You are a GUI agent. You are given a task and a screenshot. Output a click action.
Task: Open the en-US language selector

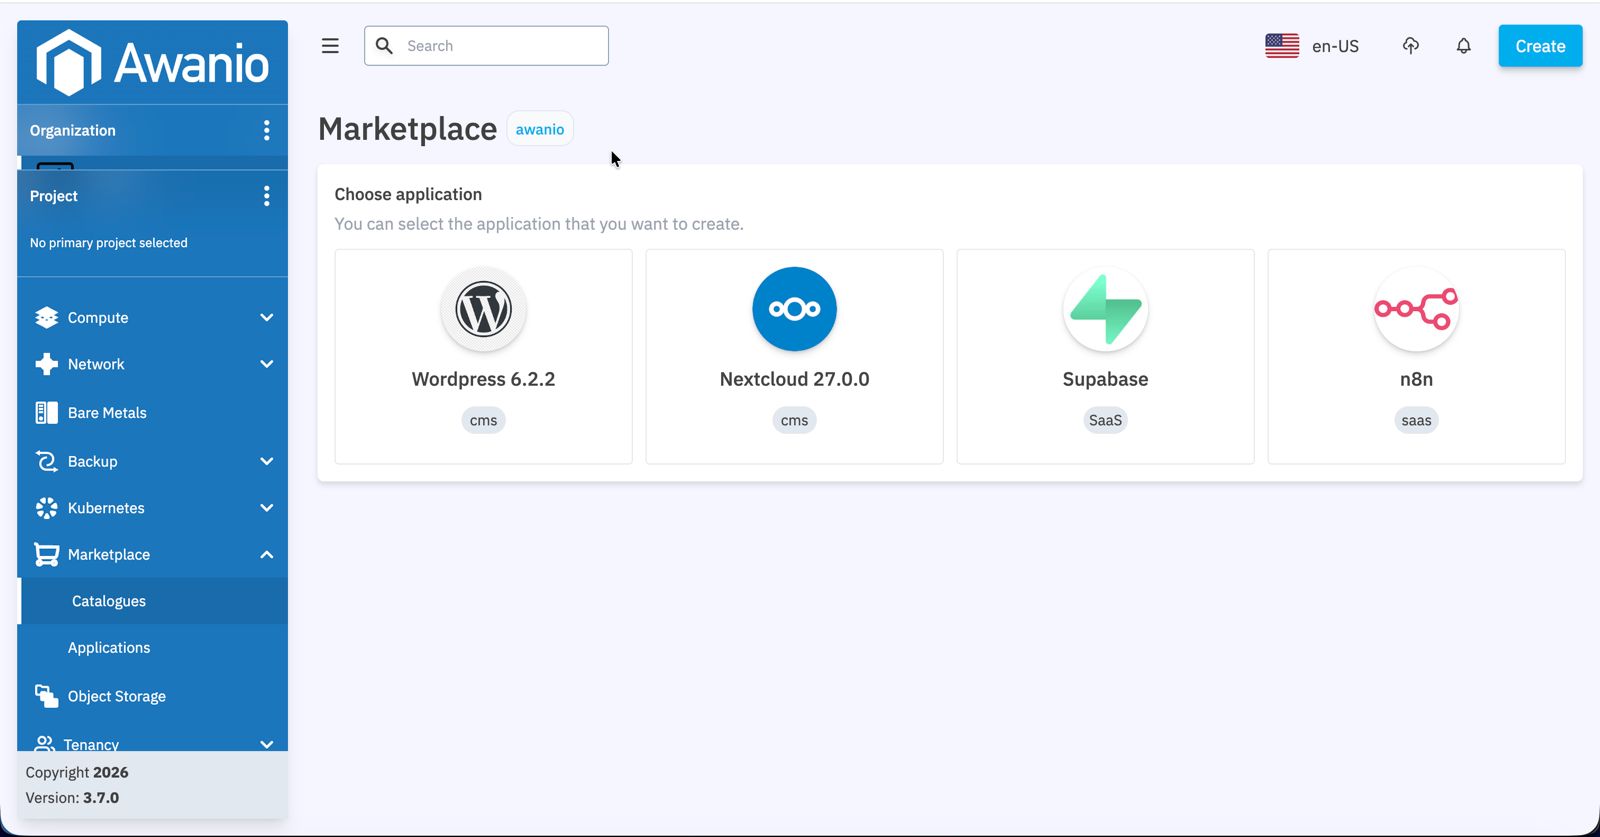(1312, 46)
